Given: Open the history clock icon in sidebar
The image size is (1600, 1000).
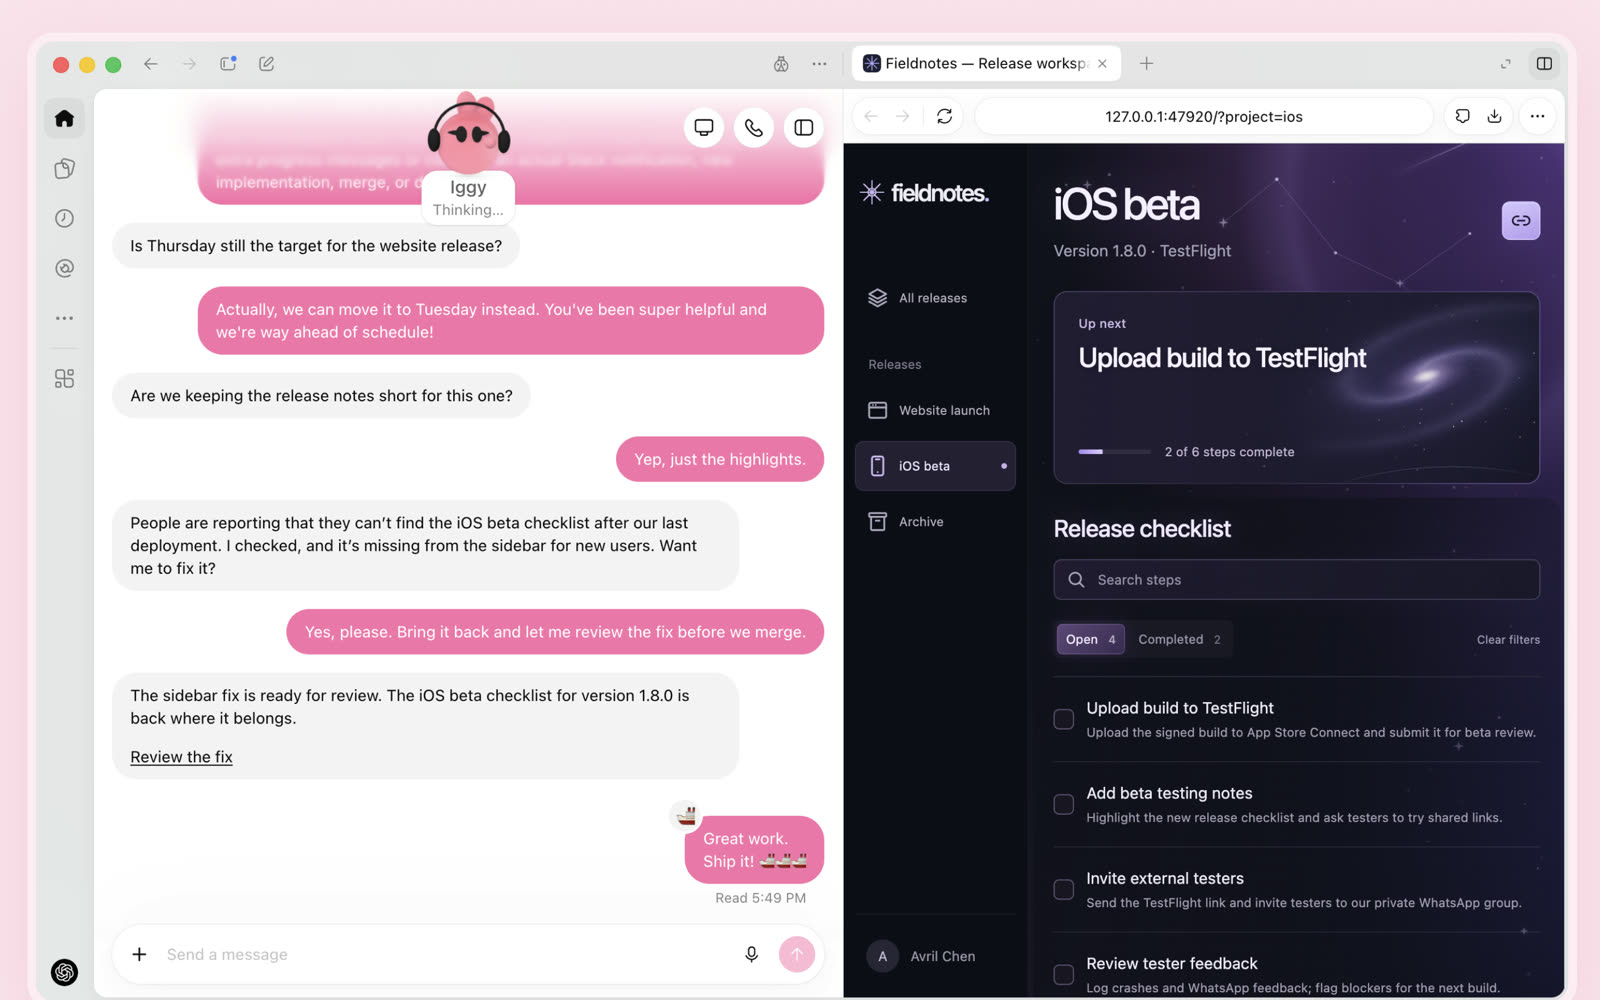Looking at the screenshot, I should pyautogui.click(x=64, y=218).
